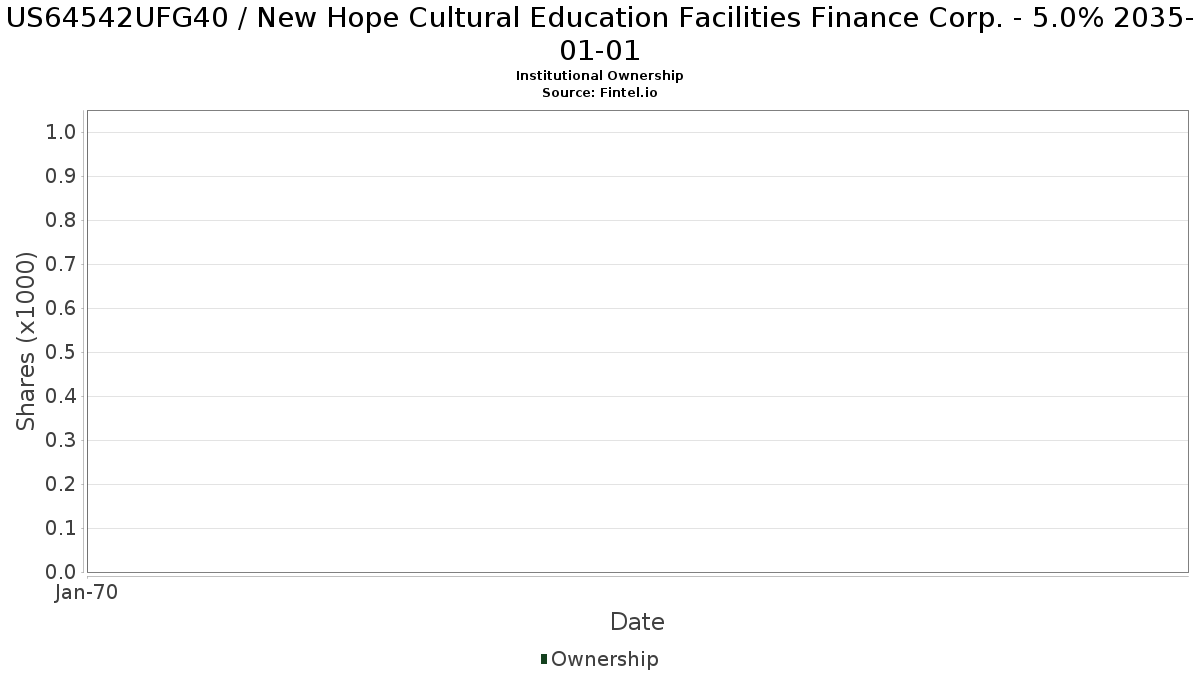Click the 0.8 y-axis tick label
The image size is (1200, 675).
(62, 221)
